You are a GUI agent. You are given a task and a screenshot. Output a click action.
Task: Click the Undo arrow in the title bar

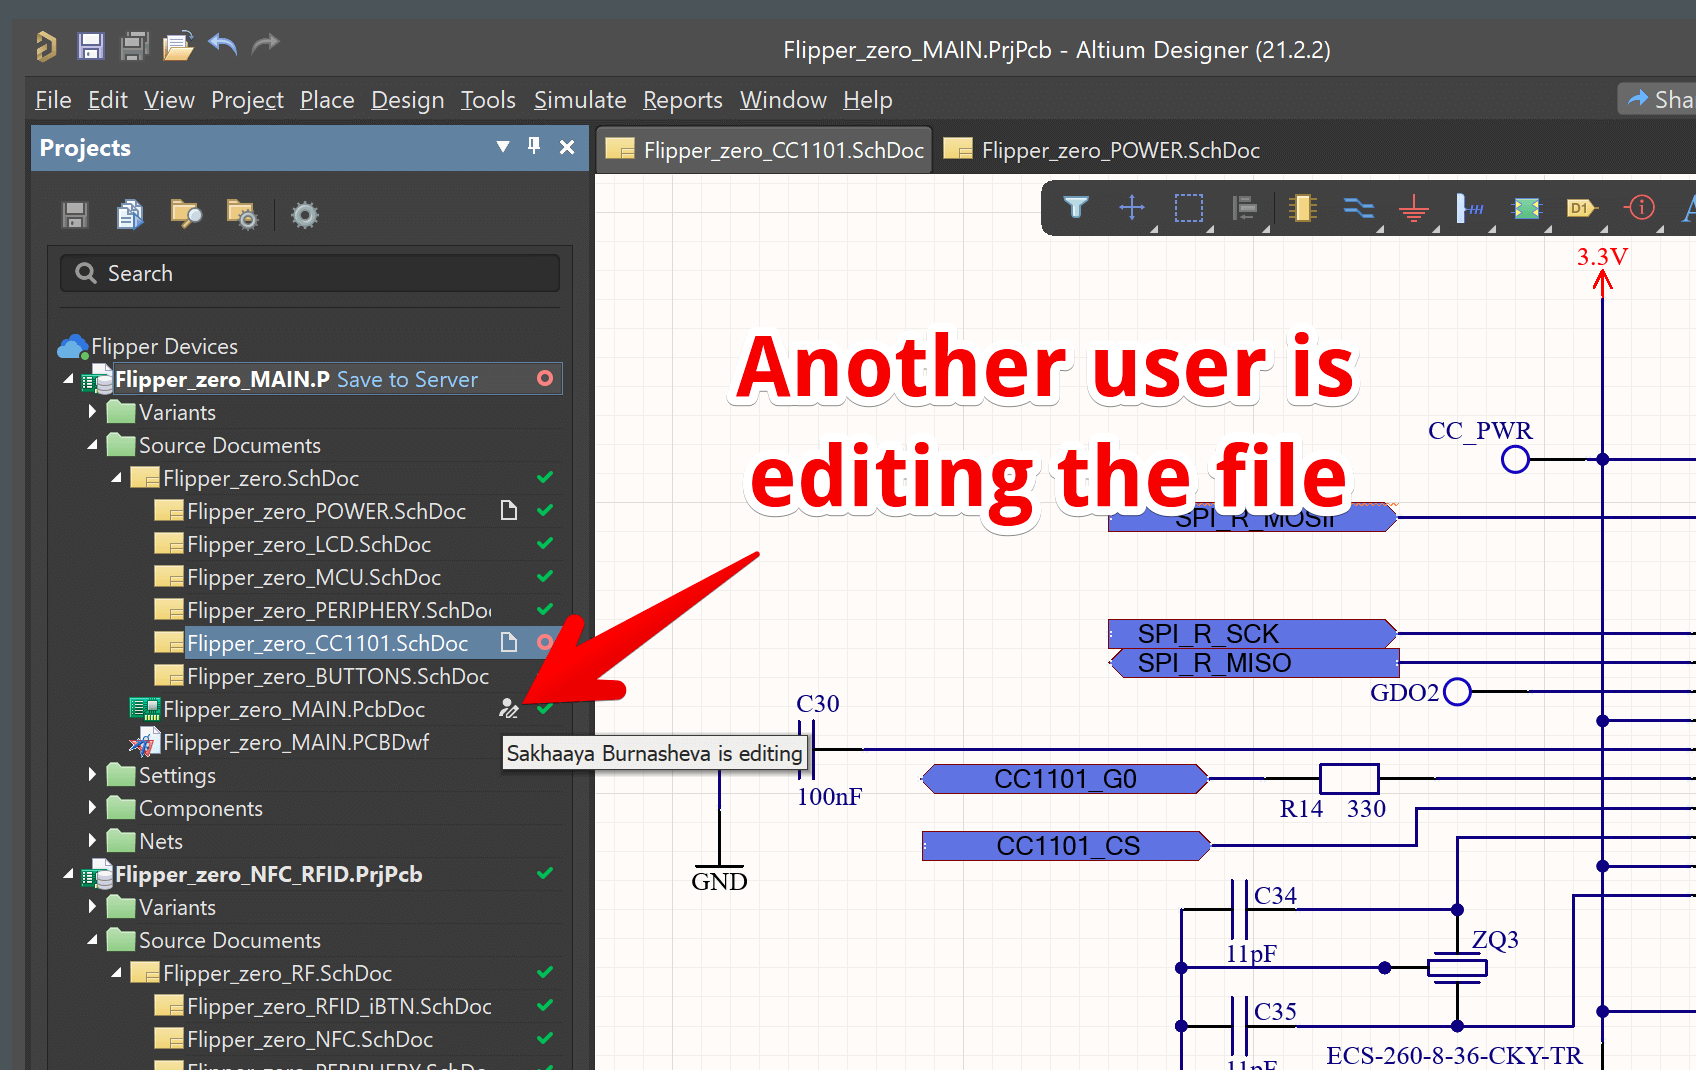point(222,45)
